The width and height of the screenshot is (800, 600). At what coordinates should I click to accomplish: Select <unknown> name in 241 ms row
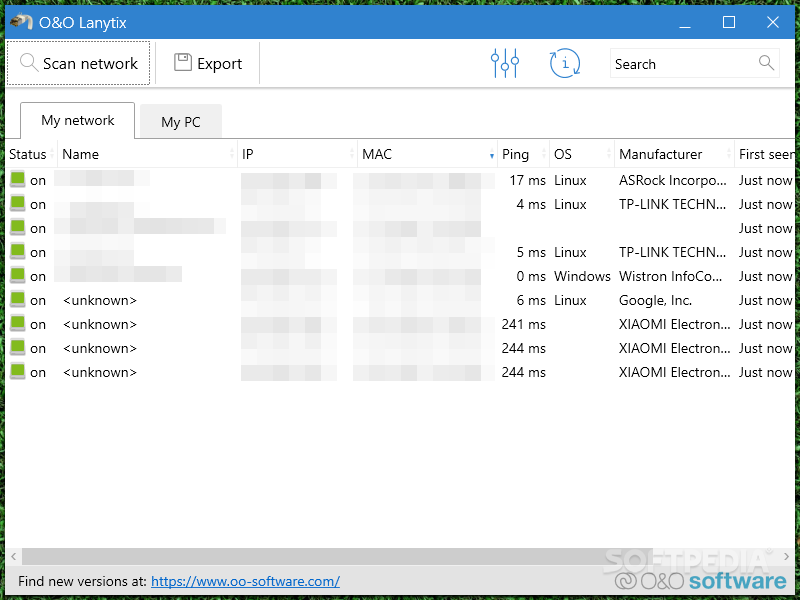click(x=100, y=324)
